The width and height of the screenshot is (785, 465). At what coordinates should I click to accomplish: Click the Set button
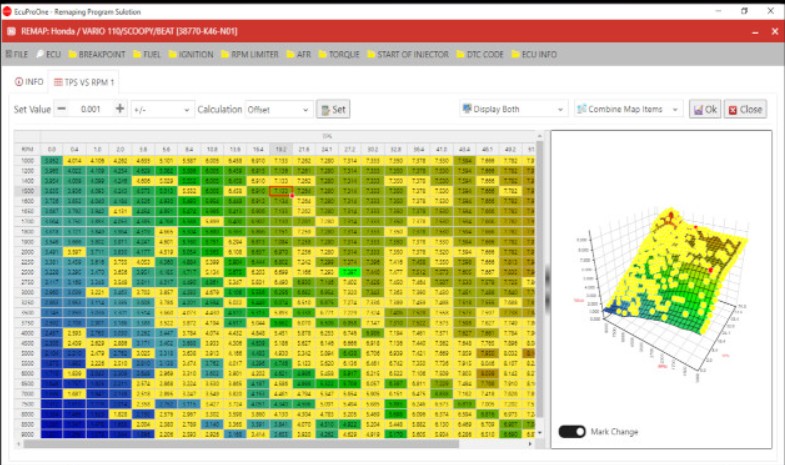pyautogui.click(x=333, y=110)
